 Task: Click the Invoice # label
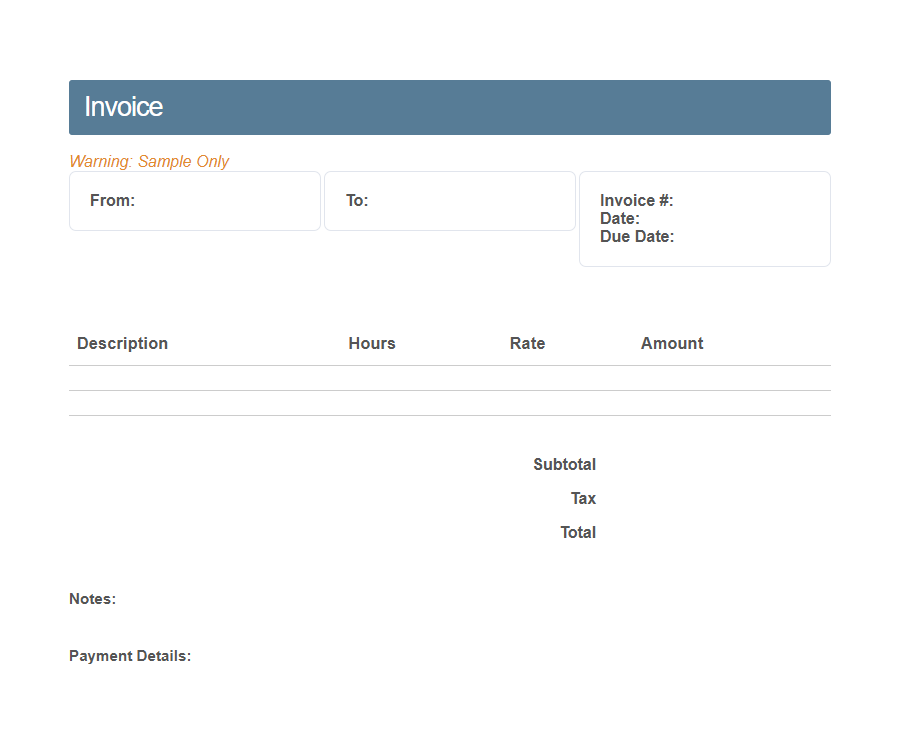[636, 200]
